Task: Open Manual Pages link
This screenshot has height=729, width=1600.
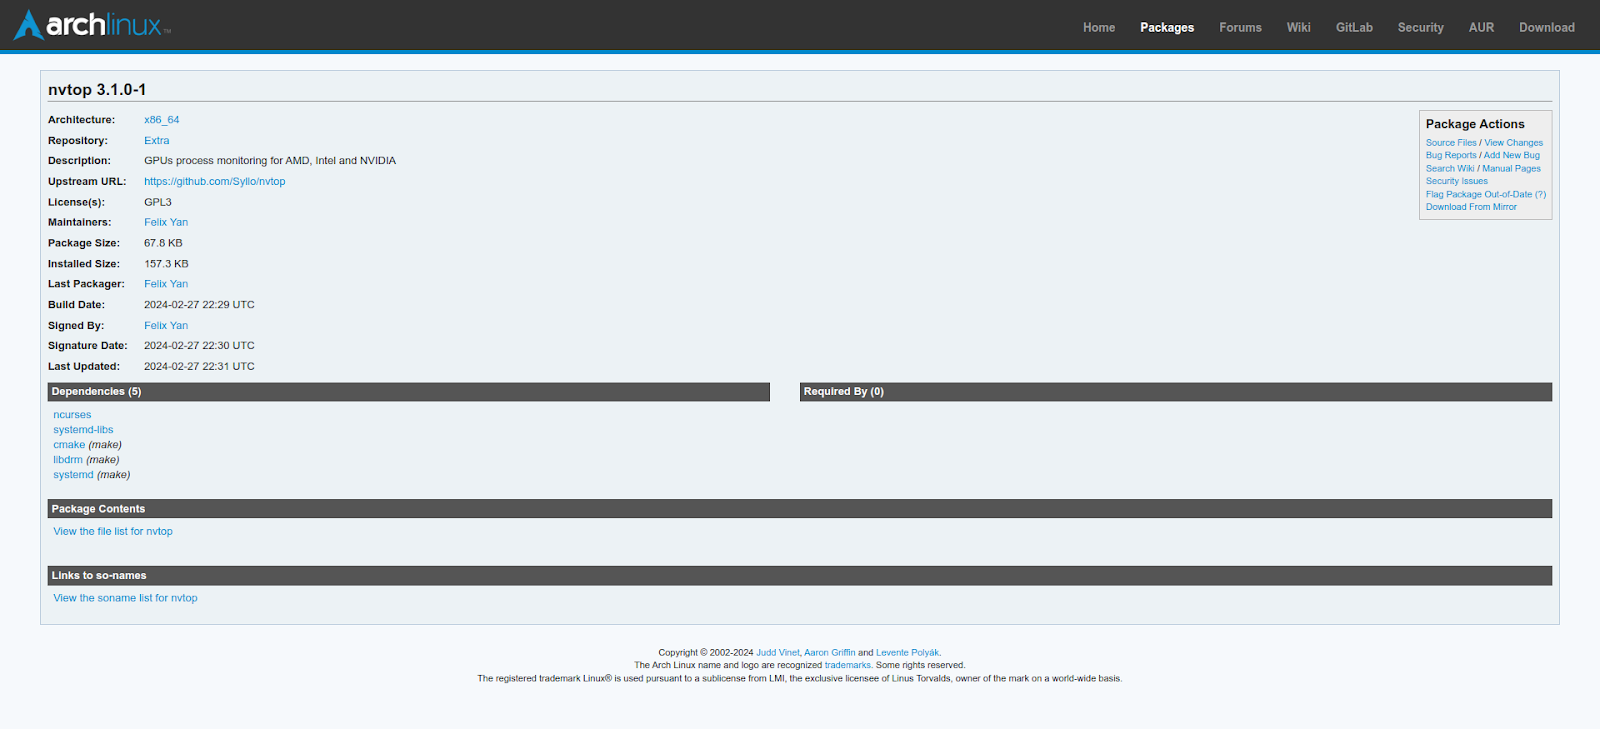Action: point(1511,169)
